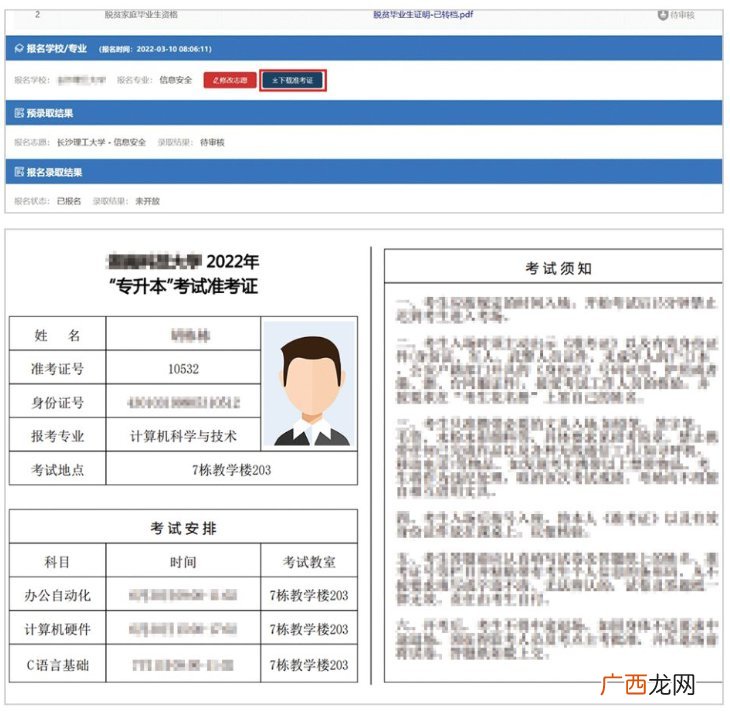Click the 信息安全 major value after 报名专业
The height and width of the screenshot is (713, 730).
[x=176, y=80]
